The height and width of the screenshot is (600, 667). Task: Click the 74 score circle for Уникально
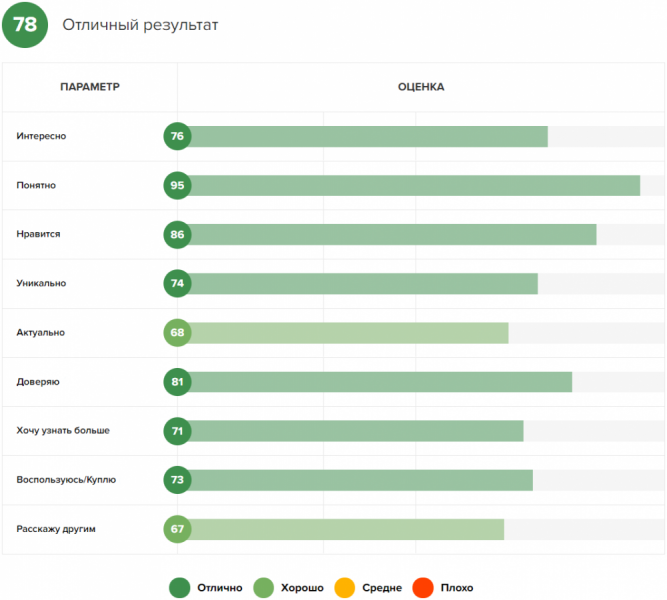click(177, 283)
